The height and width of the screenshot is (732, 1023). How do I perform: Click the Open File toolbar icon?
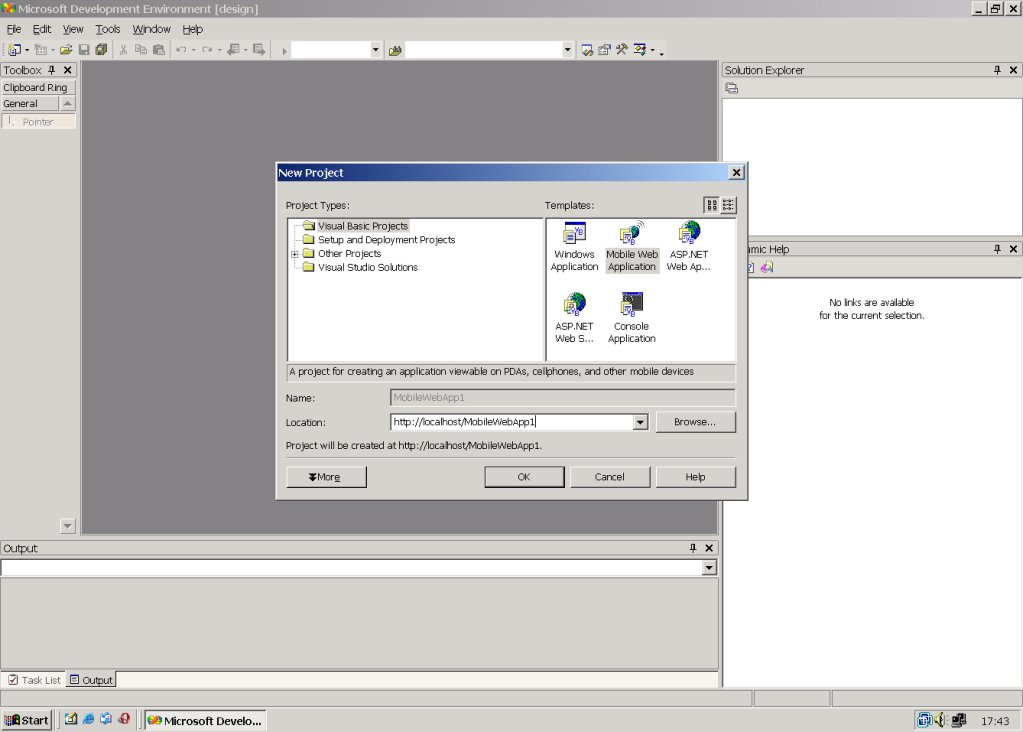pyautogui.click(x=66, y=50)
